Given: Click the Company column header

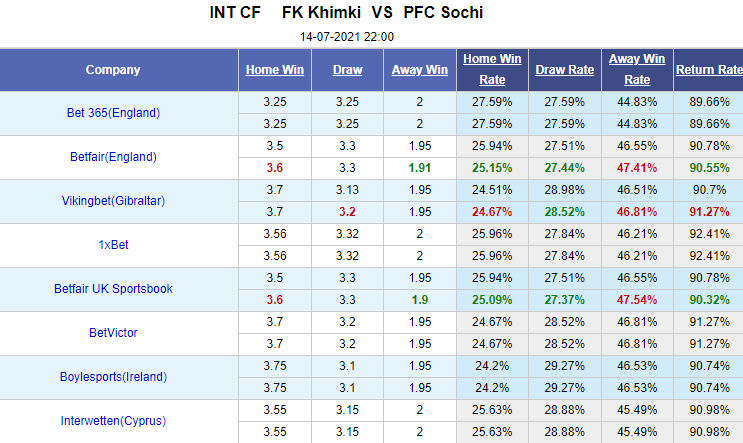Looking at the screenshot, I should tap(113, 70).
